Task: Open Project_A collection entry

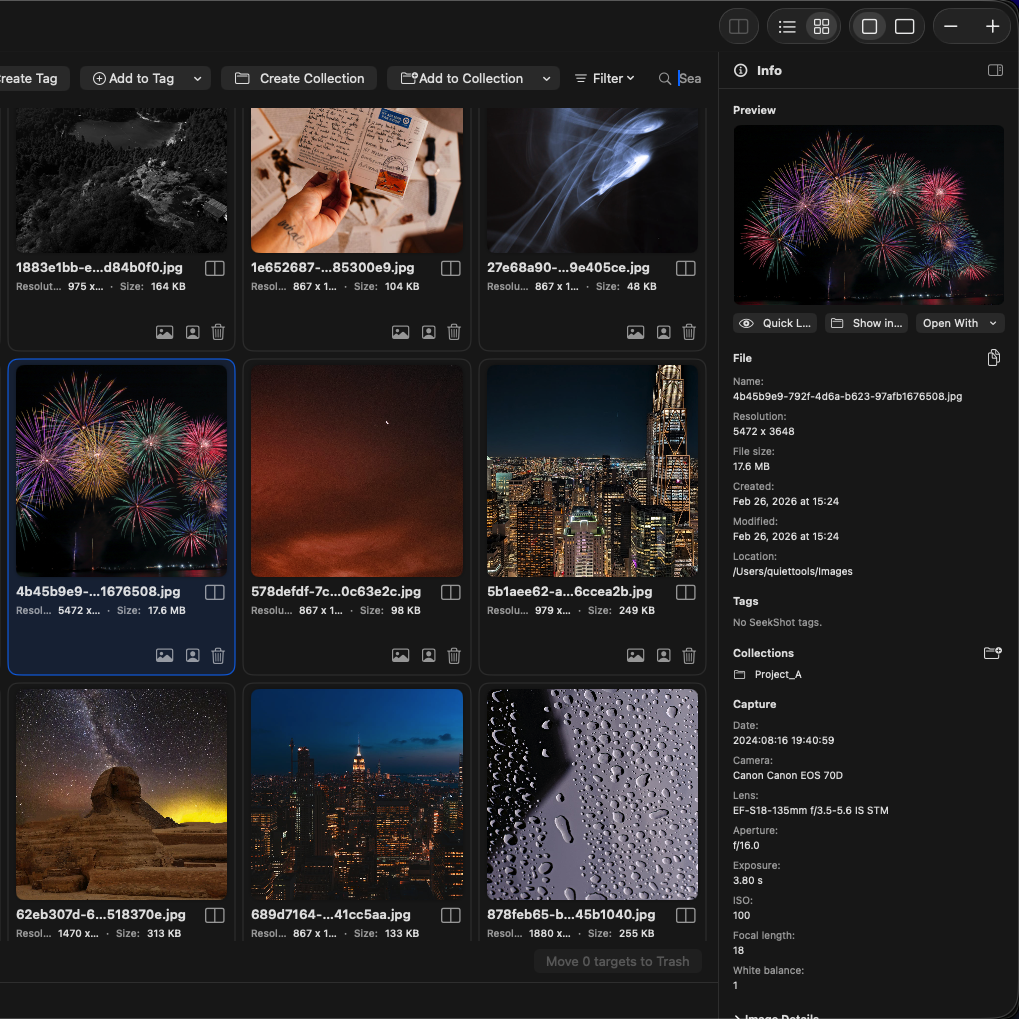Action: 767,675
